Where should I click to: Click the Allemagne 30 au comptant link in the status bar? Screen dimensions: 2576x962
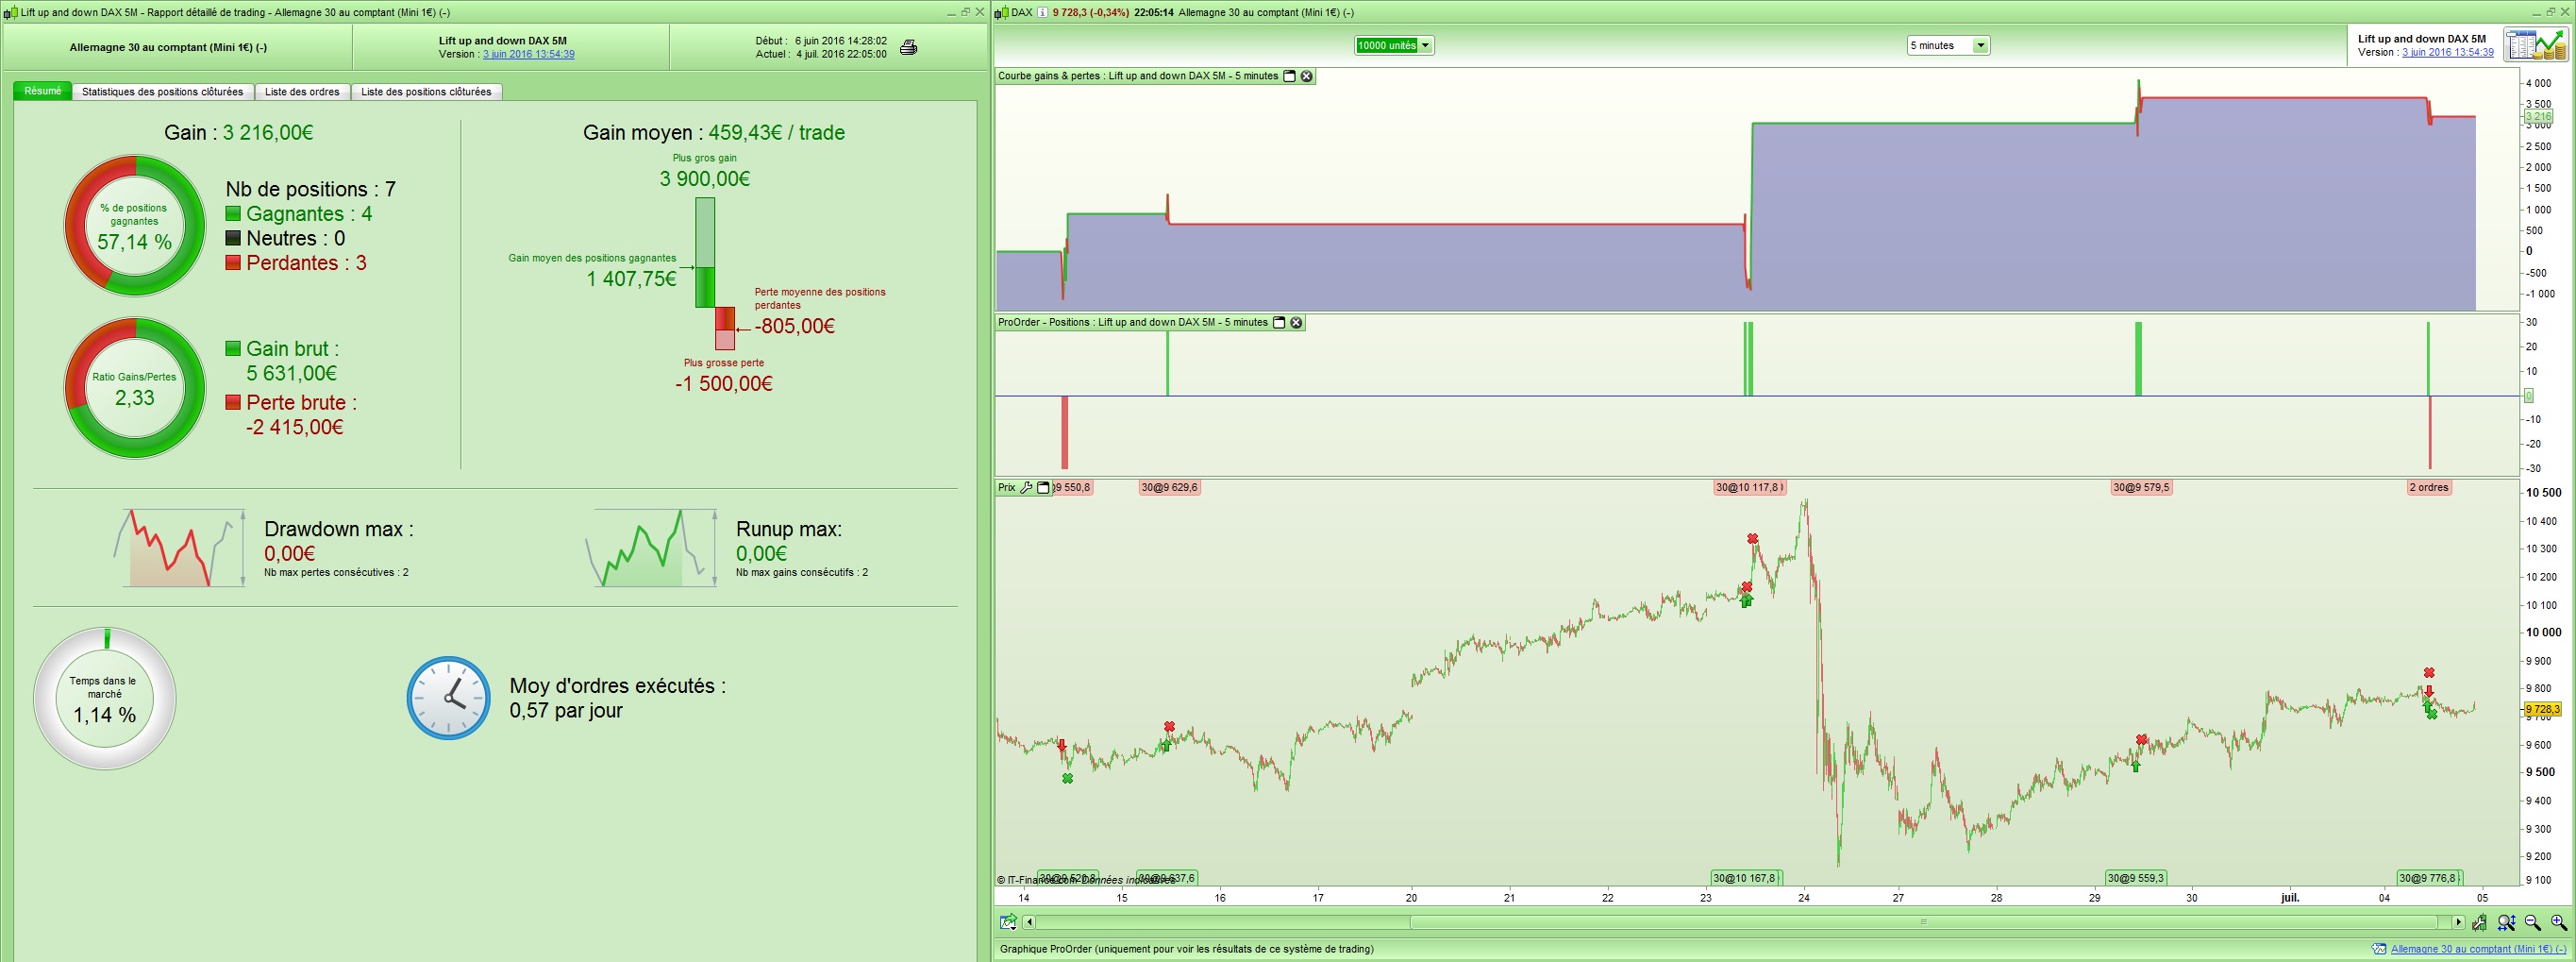[2478, 949]
